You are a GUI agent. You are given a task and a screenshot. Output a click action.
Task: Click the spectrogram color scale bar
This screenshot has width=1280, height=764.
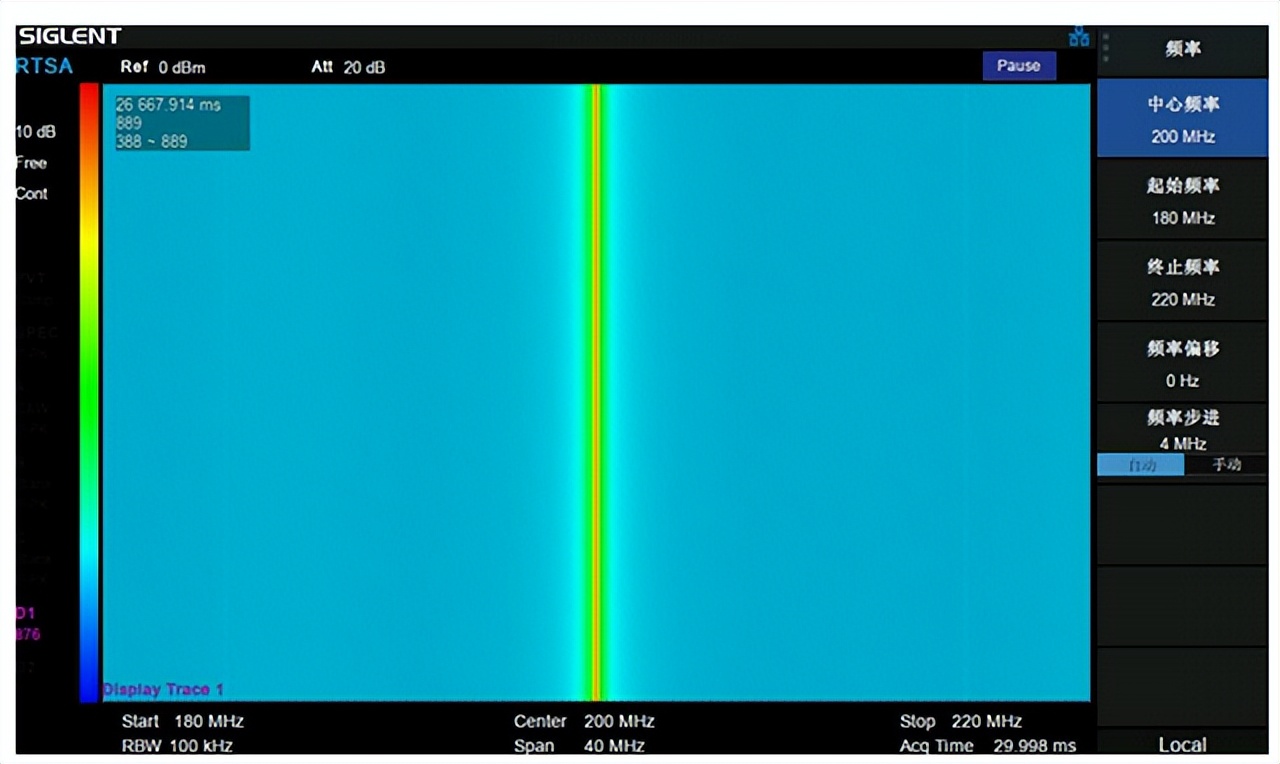point(89,392)
